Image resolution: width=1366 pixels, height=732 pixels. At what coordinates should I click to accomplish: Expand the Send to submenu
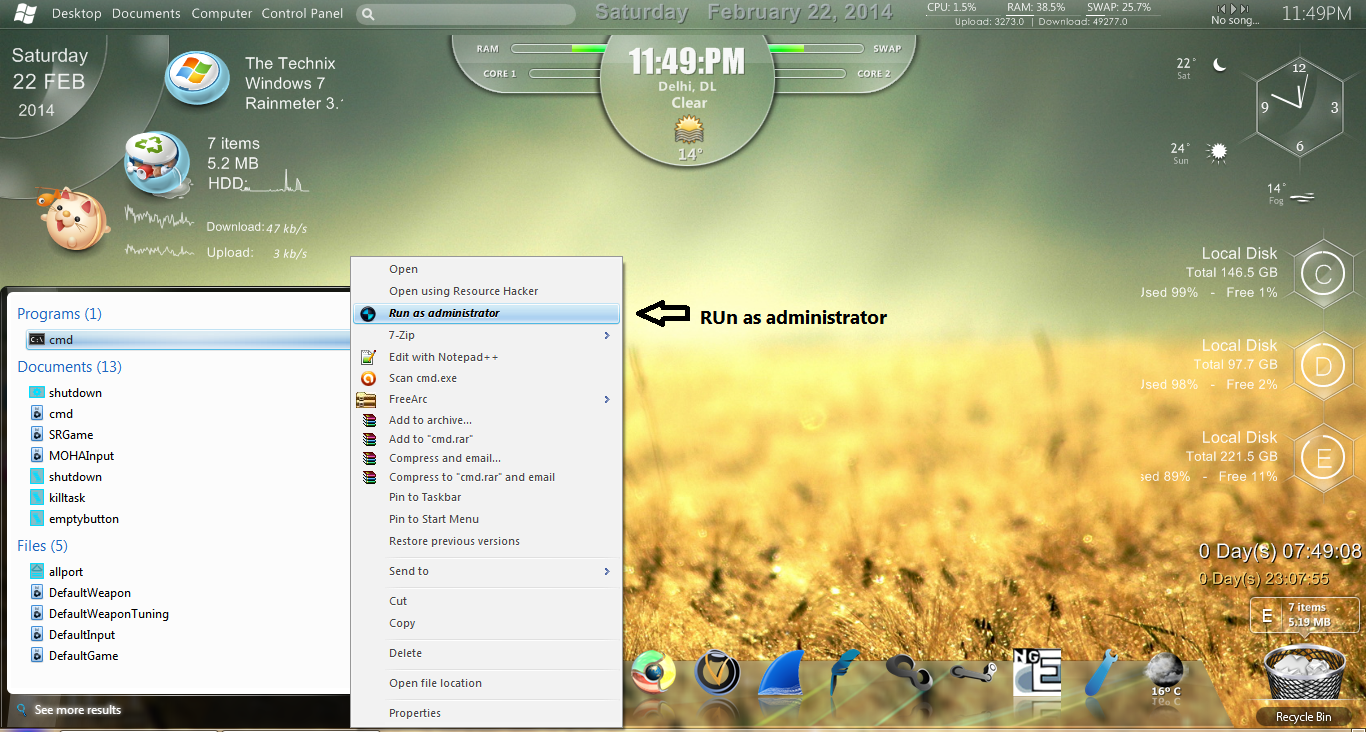click(487, 571)
